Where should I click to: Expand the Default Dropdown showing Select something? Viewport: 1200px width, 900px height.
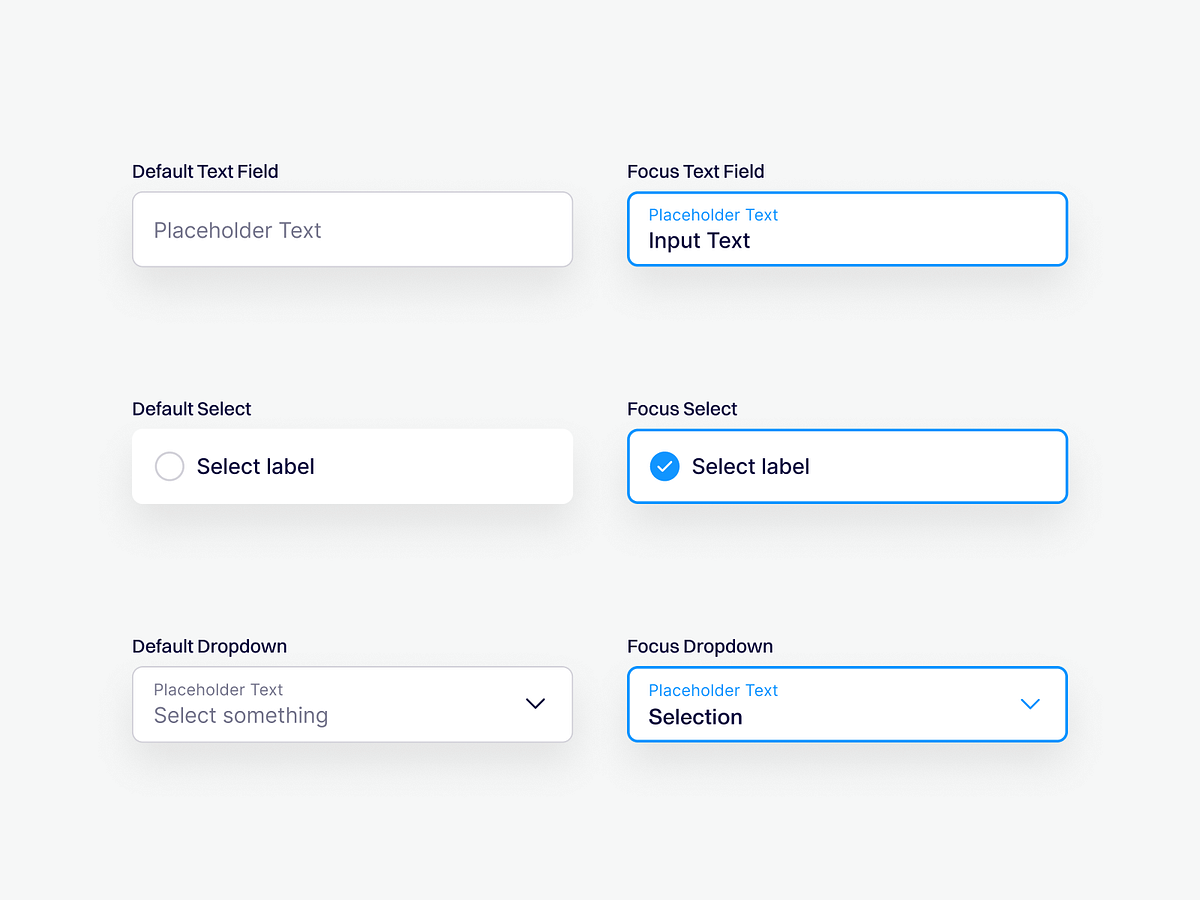point(352,704)
